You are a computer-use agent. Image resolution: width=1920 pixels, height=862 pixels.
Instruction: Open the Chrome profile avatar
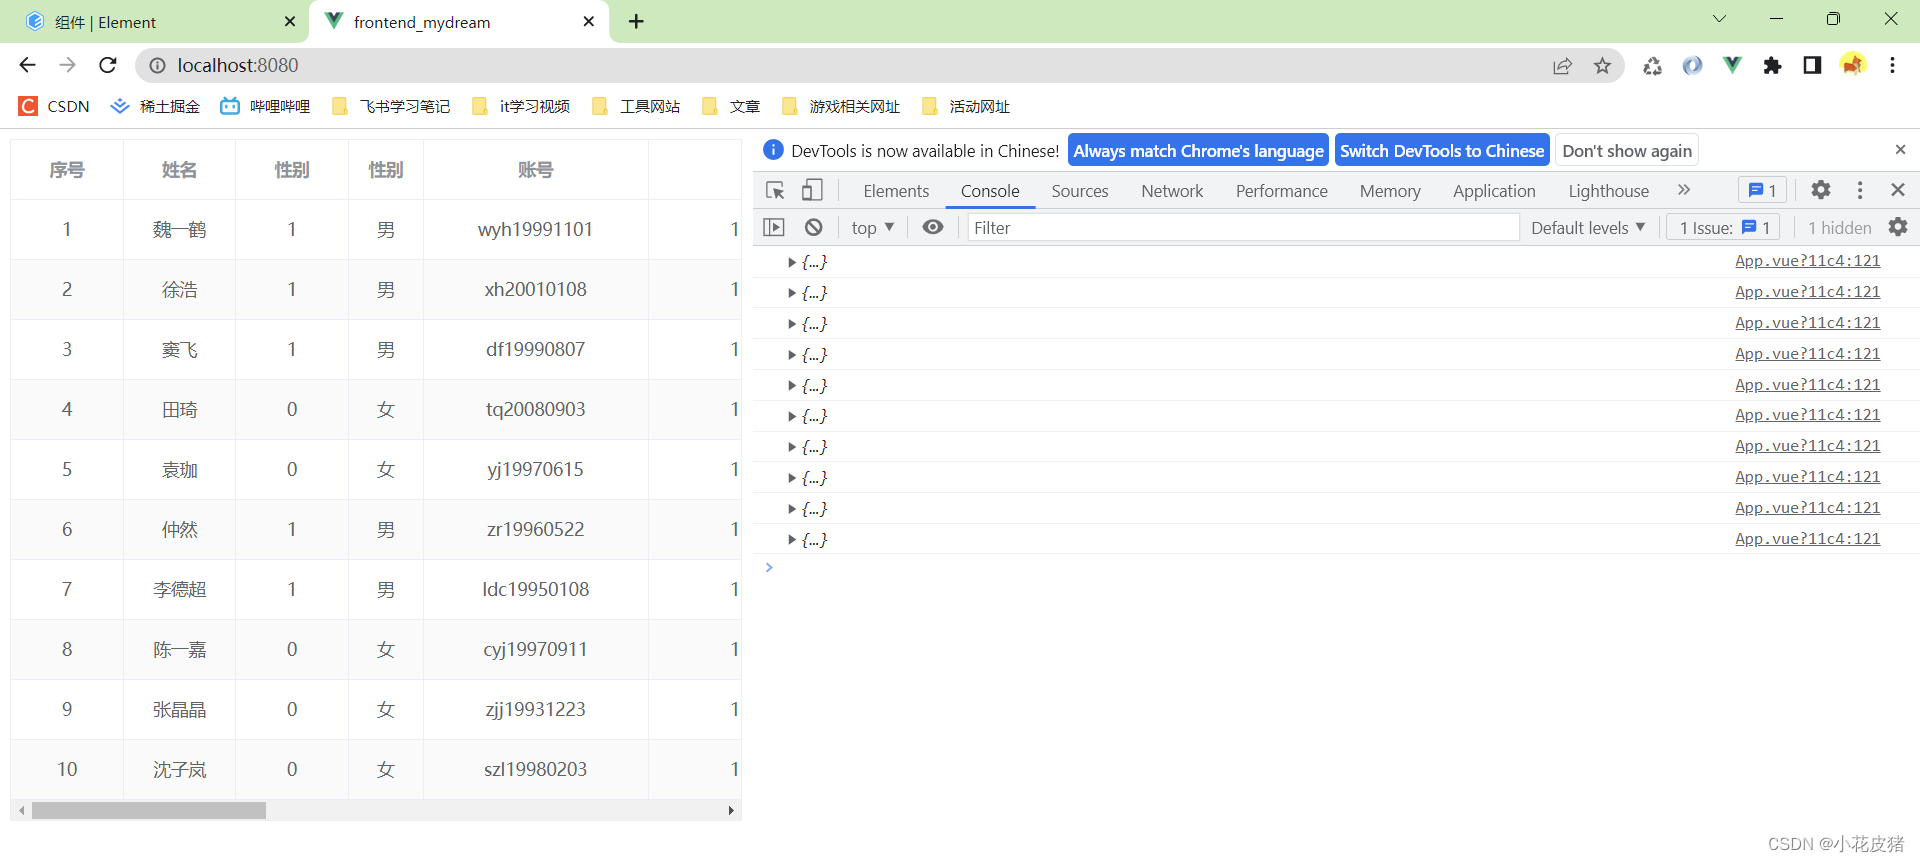click(1852, 65)
